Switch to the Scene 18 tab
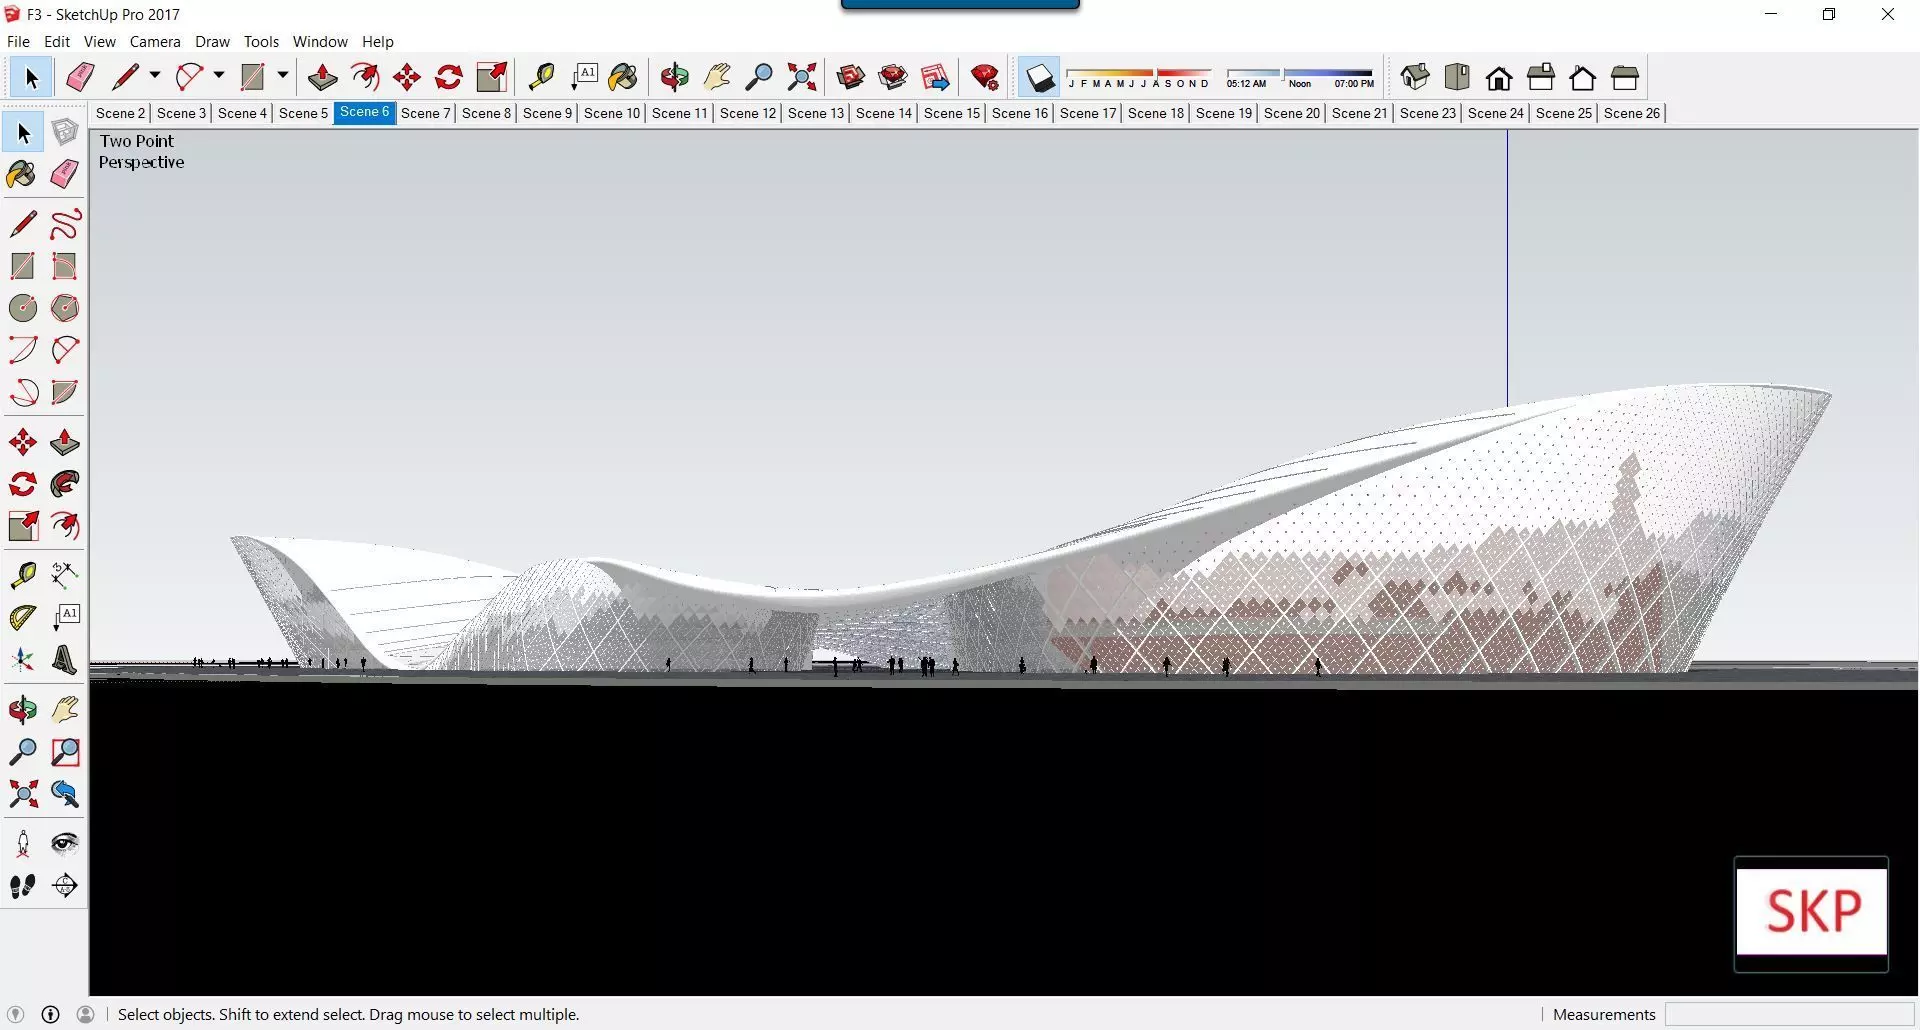Viewport: 1920px width, 1030px height. pos(1156,113)
